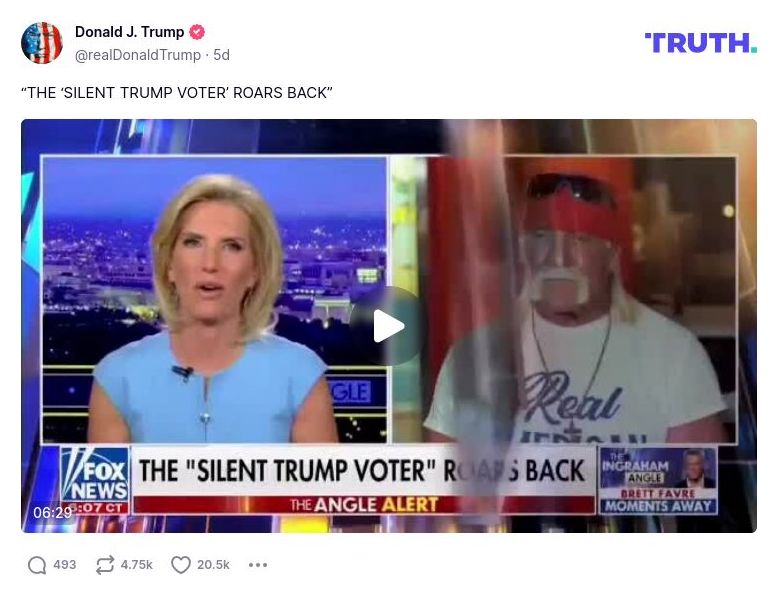The height and width of the screenshot is (595, 778).
Task: Open the Donald J. Trump profile name
Action: 130,32
